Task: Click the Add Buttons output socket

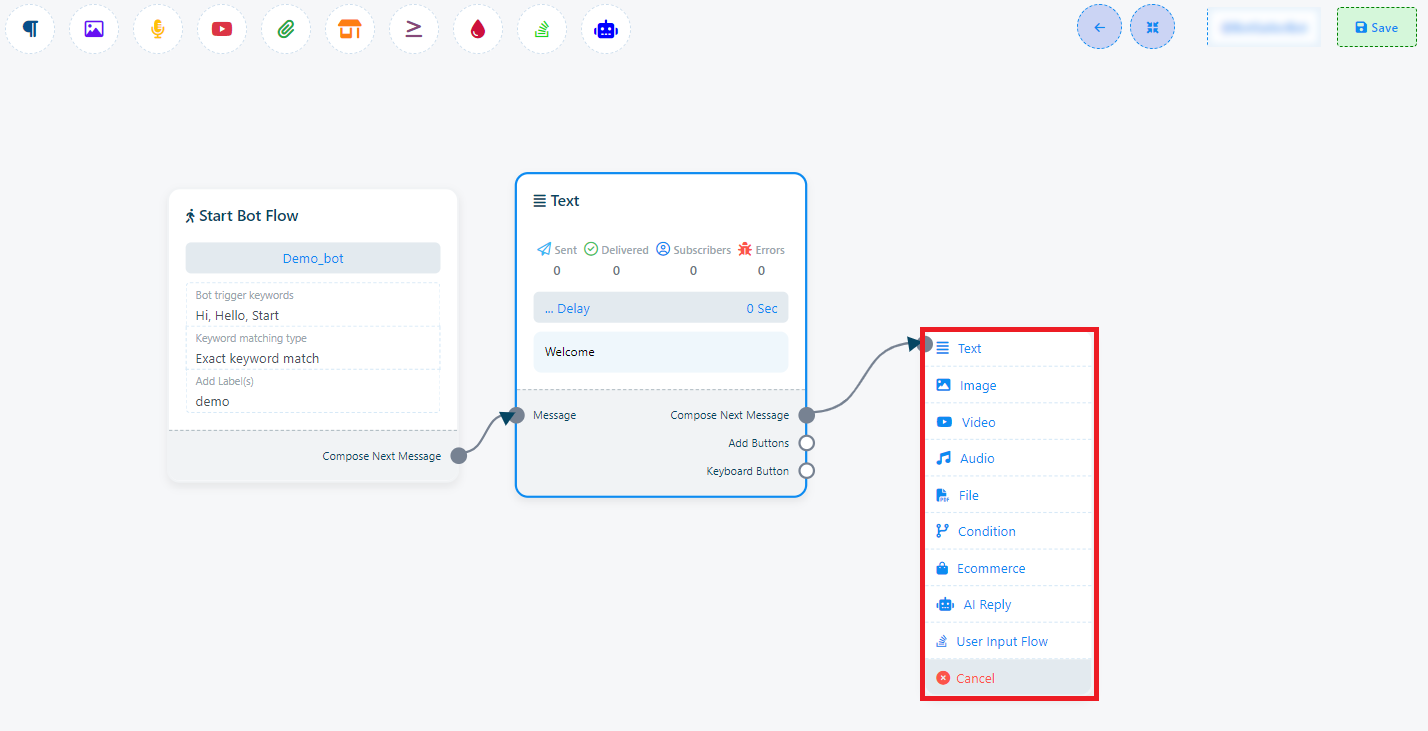Action: coord(807,443)
